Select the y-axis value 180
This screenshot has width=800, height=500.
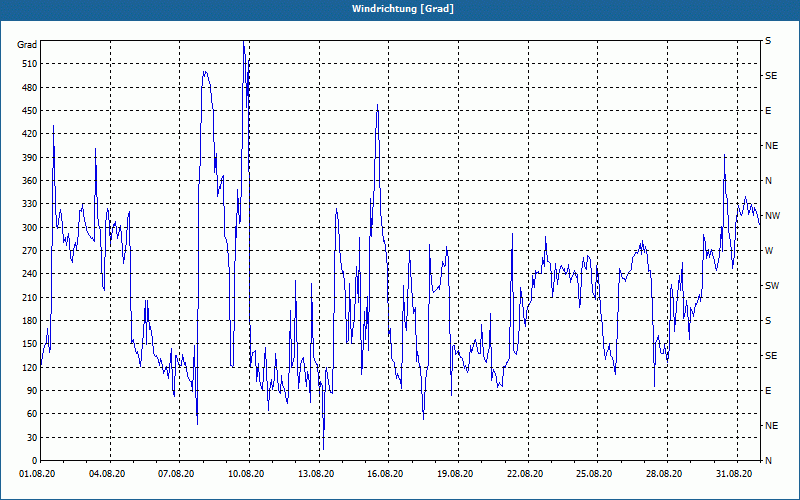30,320
